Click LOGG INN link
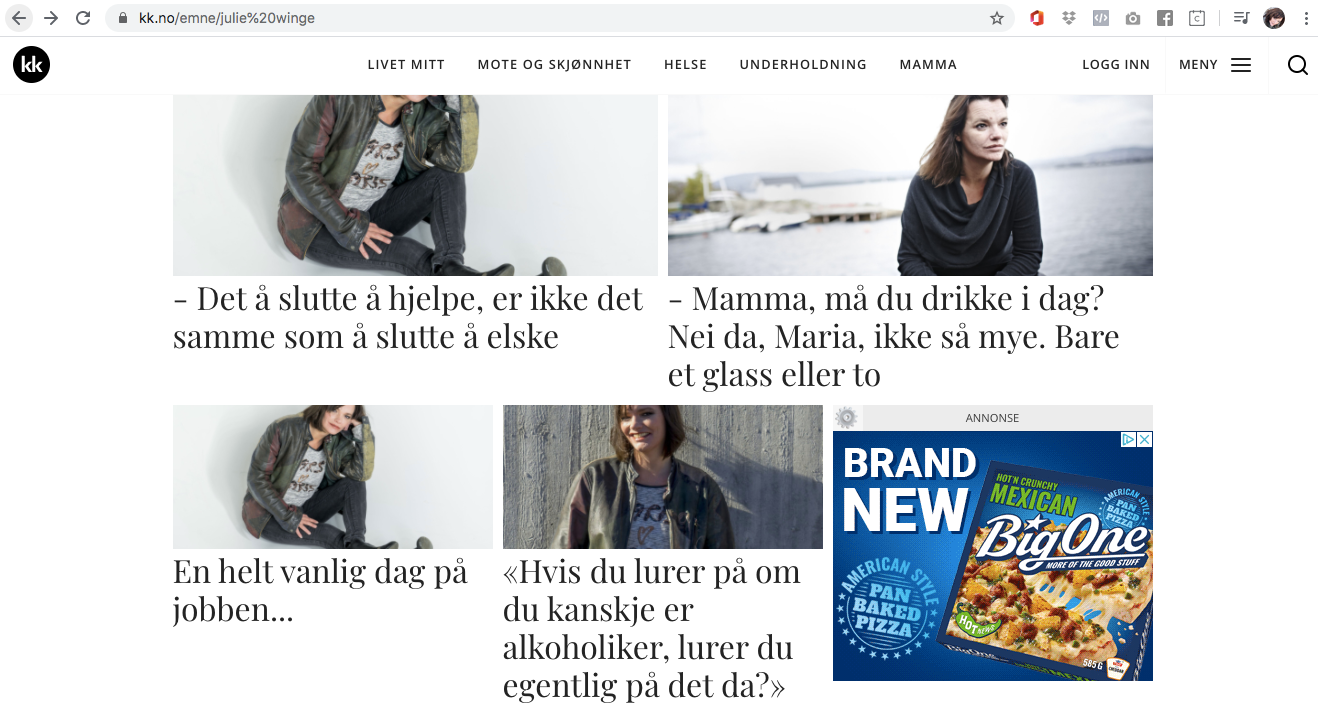 coord(1116,65)
